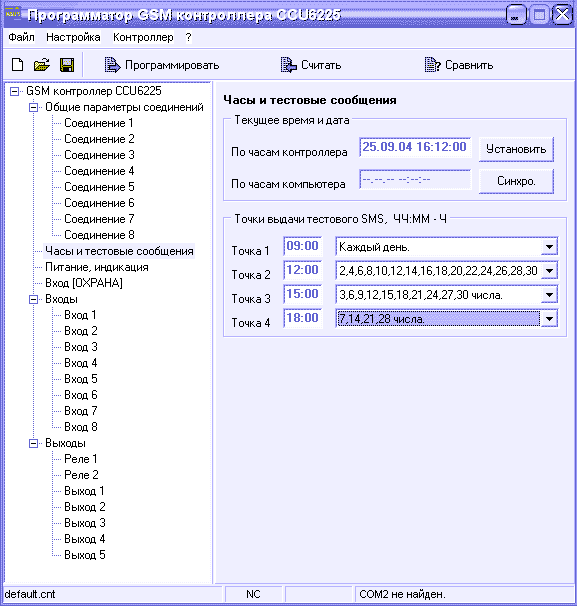Collapse the GSM контроллер CCU6225 root node

[14, 92]
